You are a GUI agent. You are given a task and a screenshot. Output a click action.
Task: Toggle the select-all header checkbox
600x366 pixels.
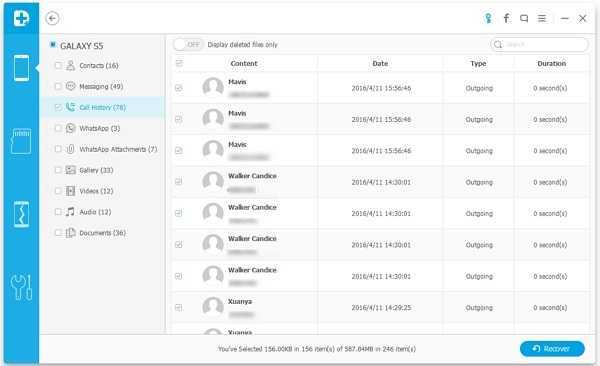[179, 63]
